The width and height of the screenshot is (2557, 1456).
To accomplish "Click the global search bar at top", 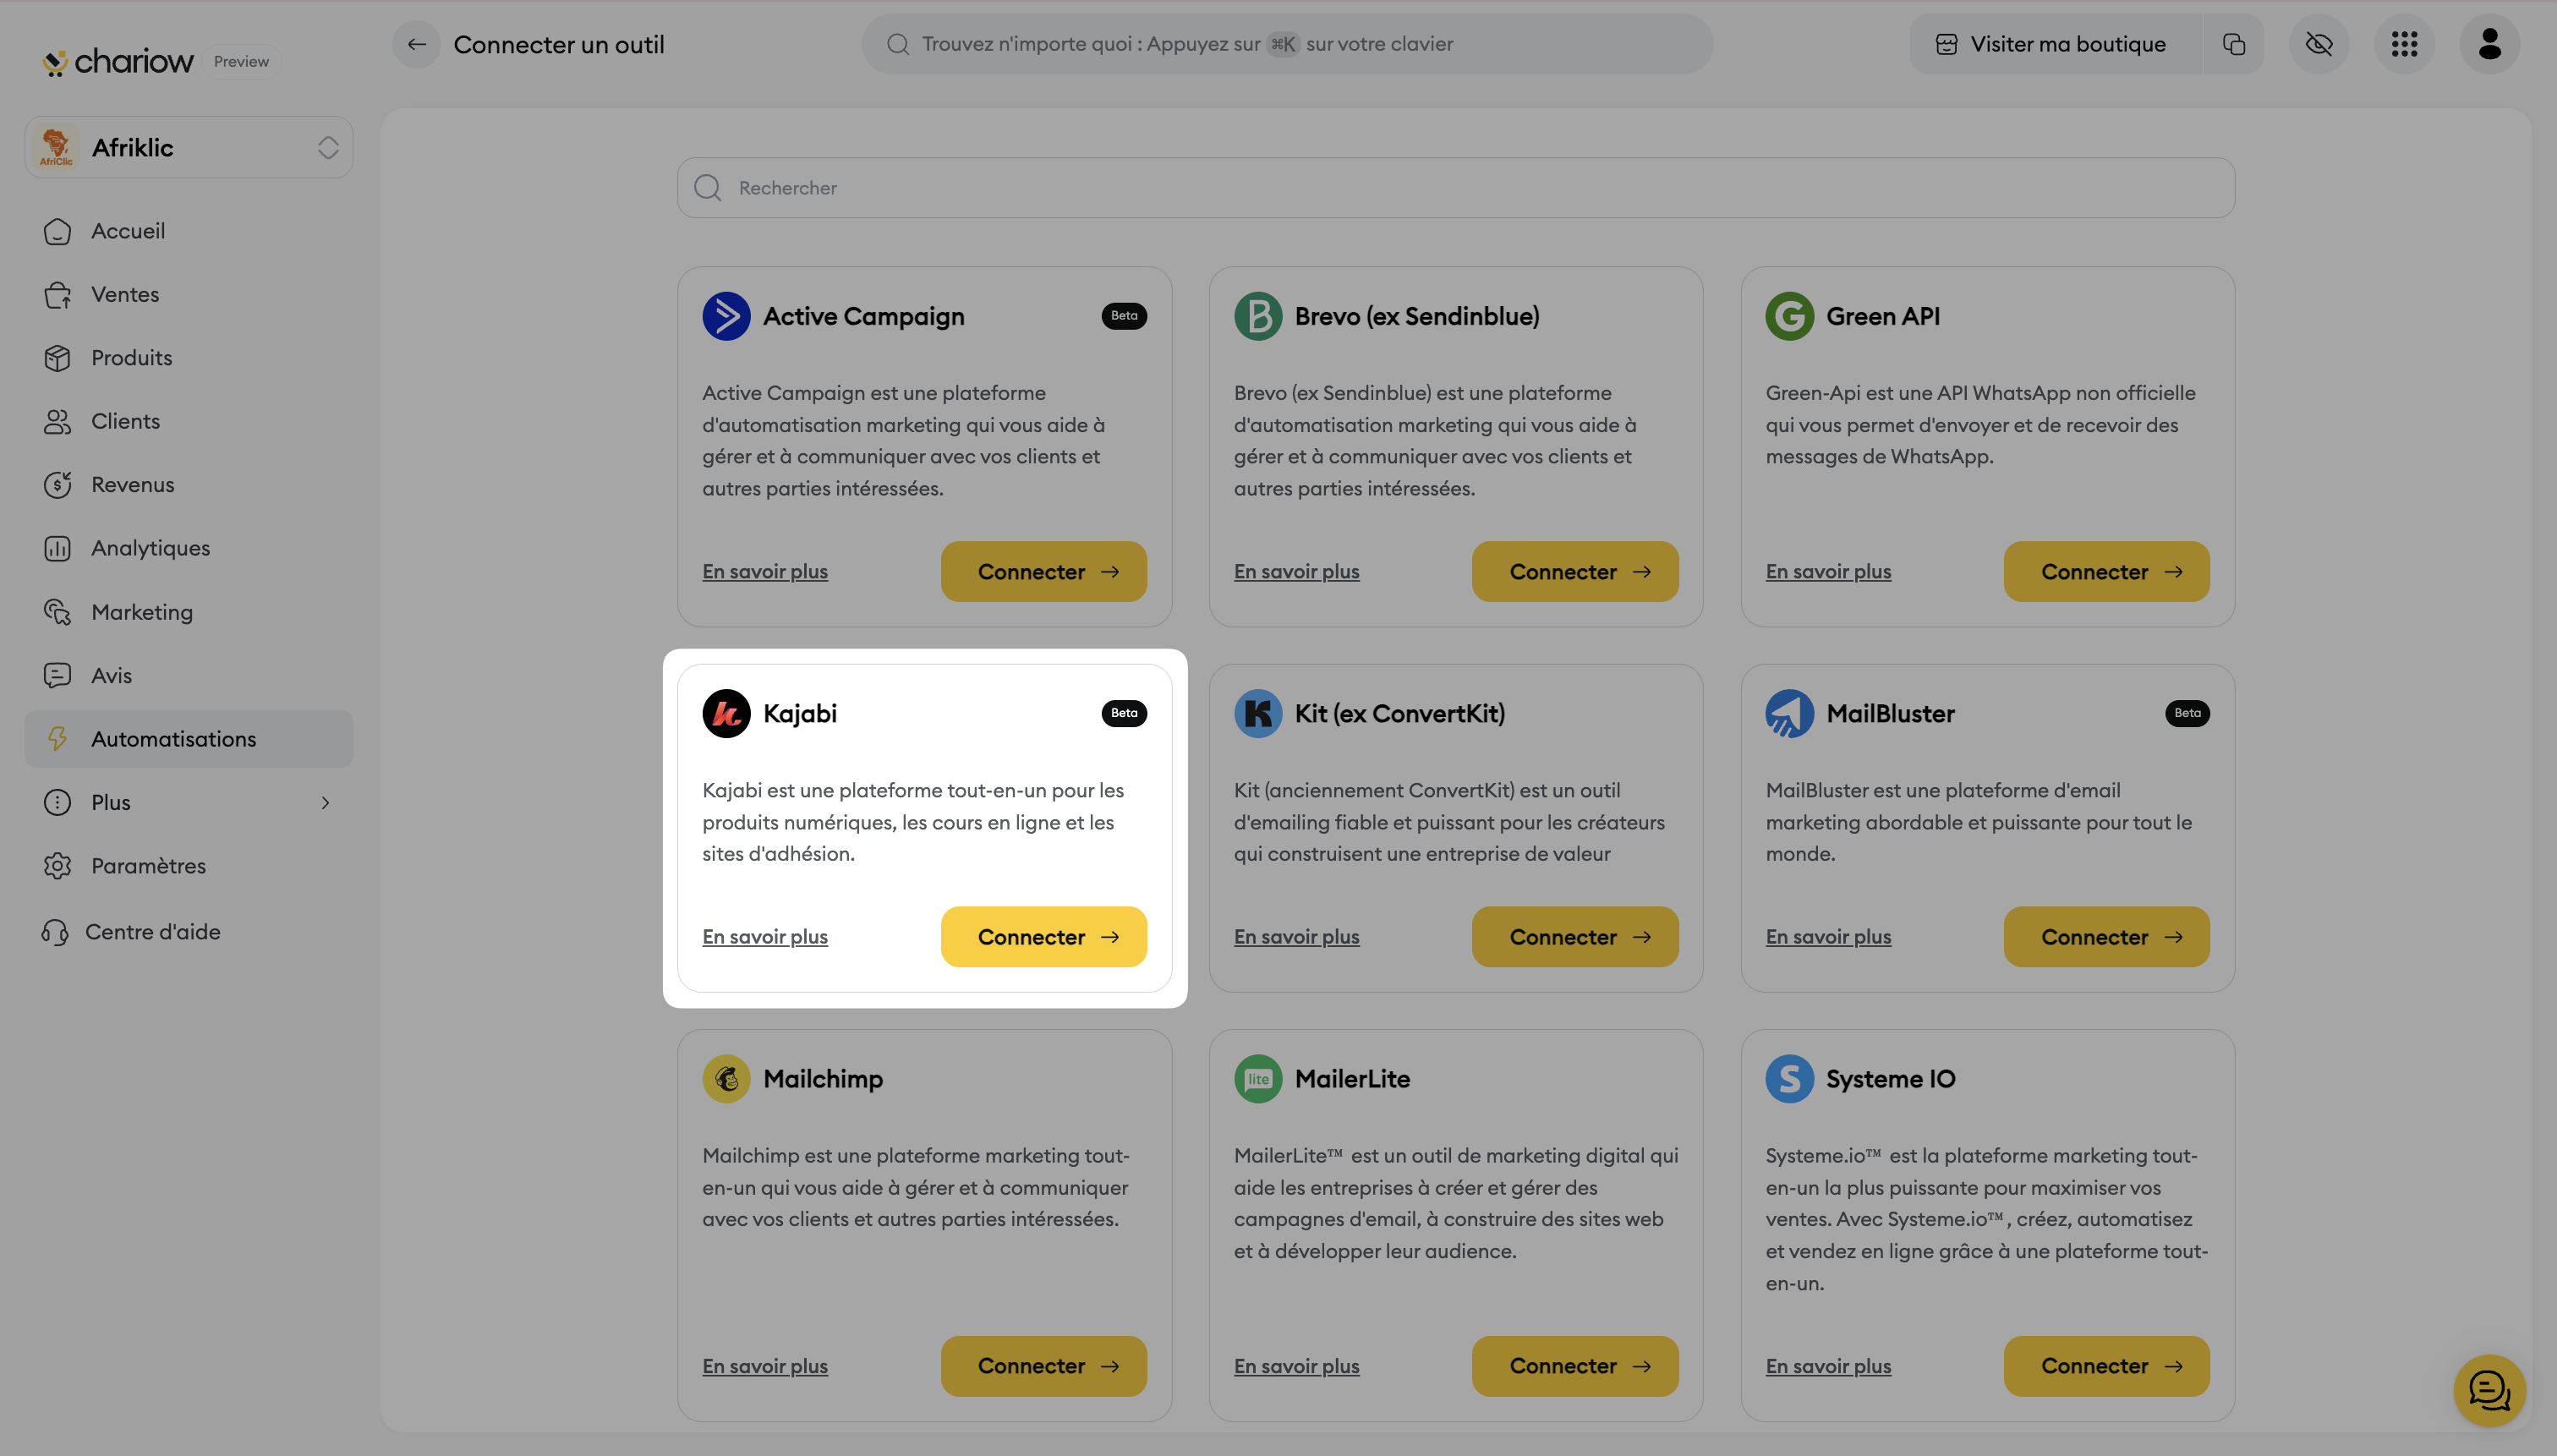I will pos(1287,44).
